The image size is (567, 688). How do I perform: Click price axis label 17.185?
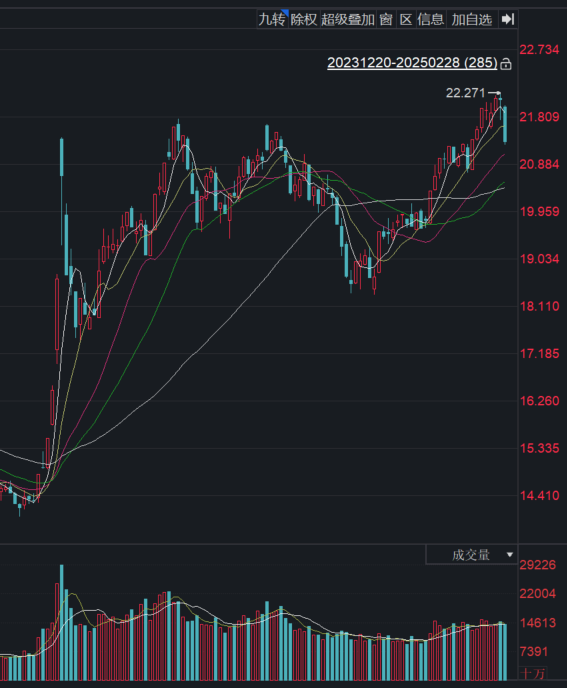(539, 353)
